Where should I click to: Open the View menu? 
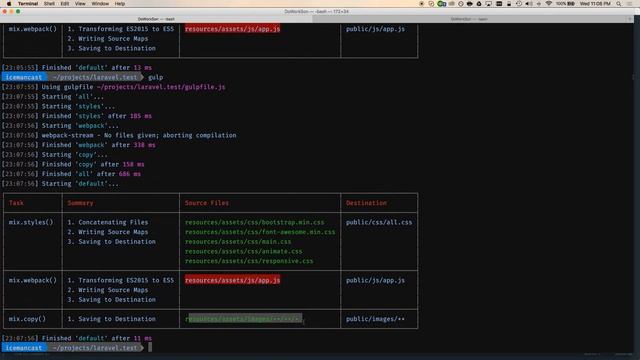click(80, 4)
